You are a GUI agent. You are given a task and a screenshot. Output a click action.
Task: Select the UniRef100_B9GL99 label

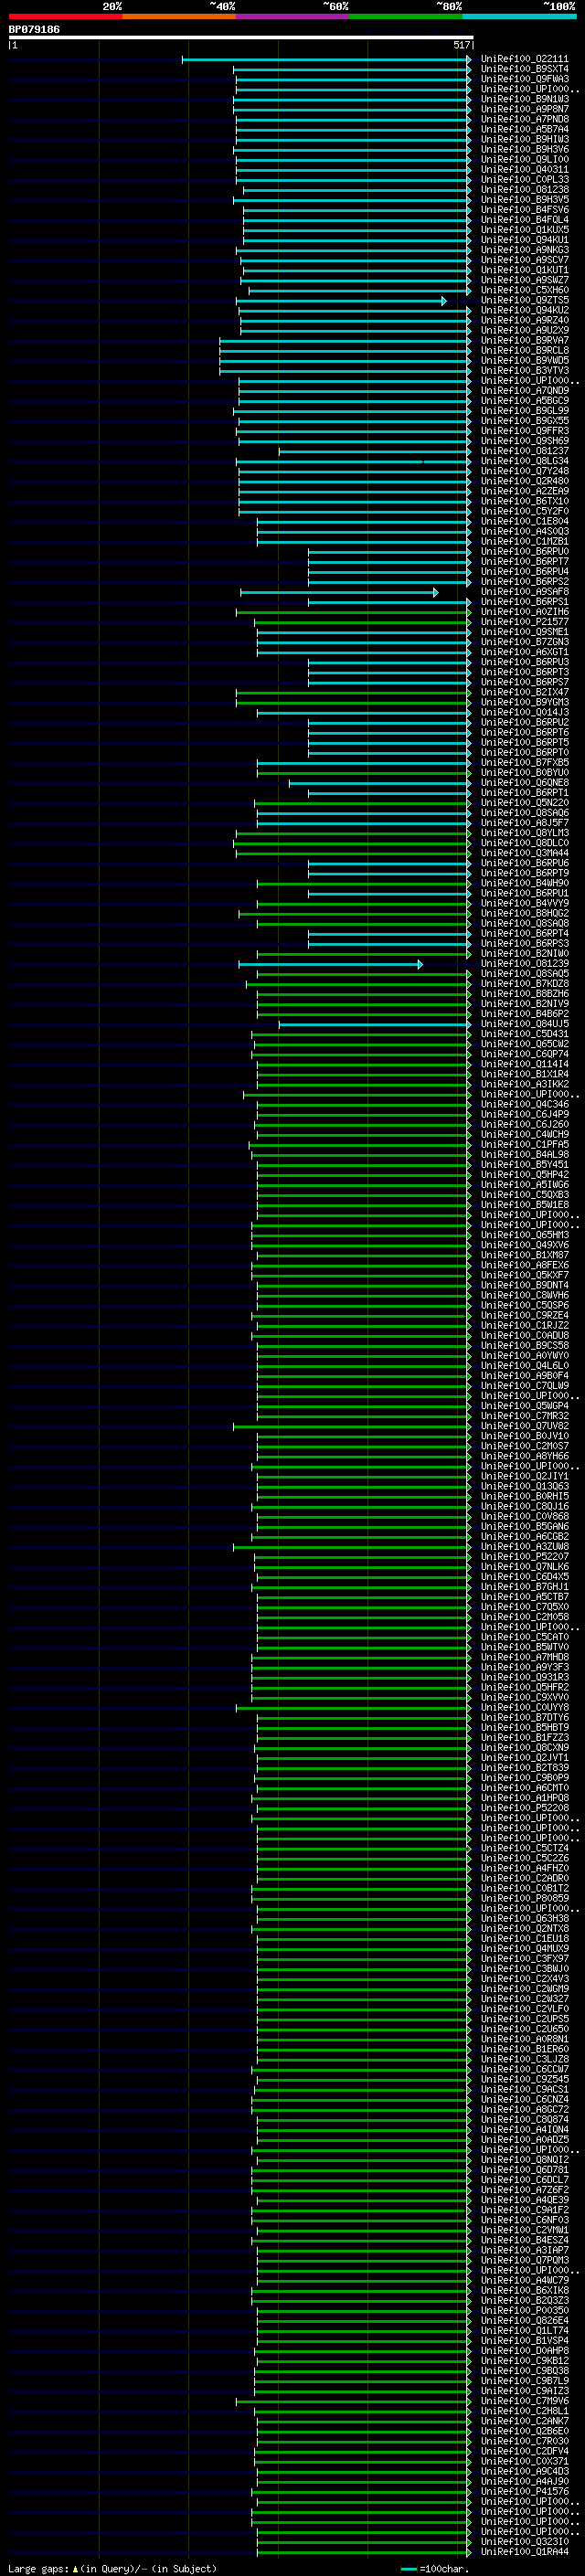point(524,411)
